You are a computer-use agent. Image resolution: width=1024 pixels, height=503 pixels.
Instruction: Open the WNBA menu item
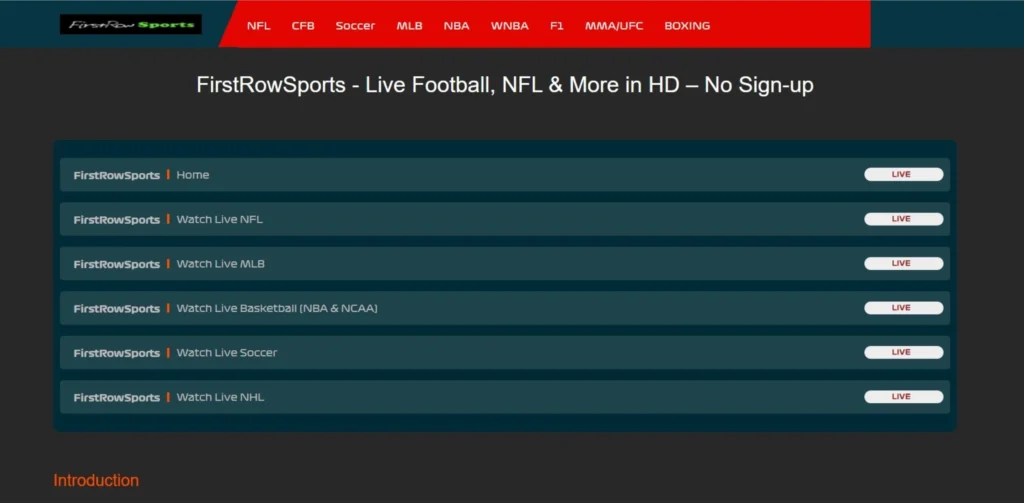coord(510,26)
